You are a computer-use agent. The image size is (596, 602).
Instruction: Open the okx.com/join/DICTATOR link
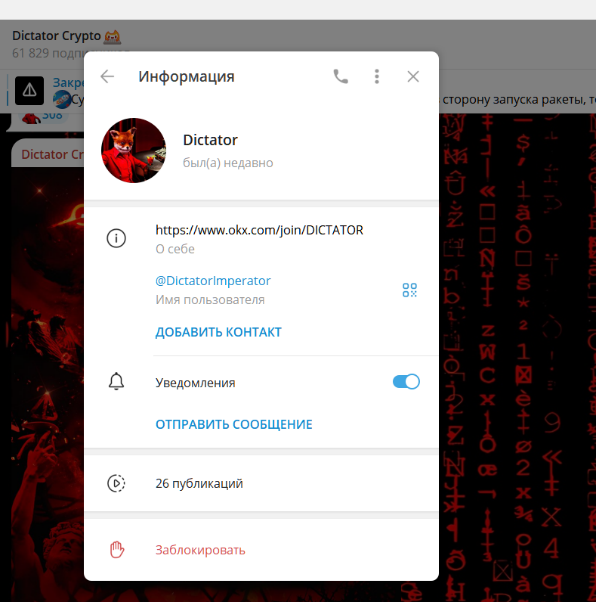259,230
